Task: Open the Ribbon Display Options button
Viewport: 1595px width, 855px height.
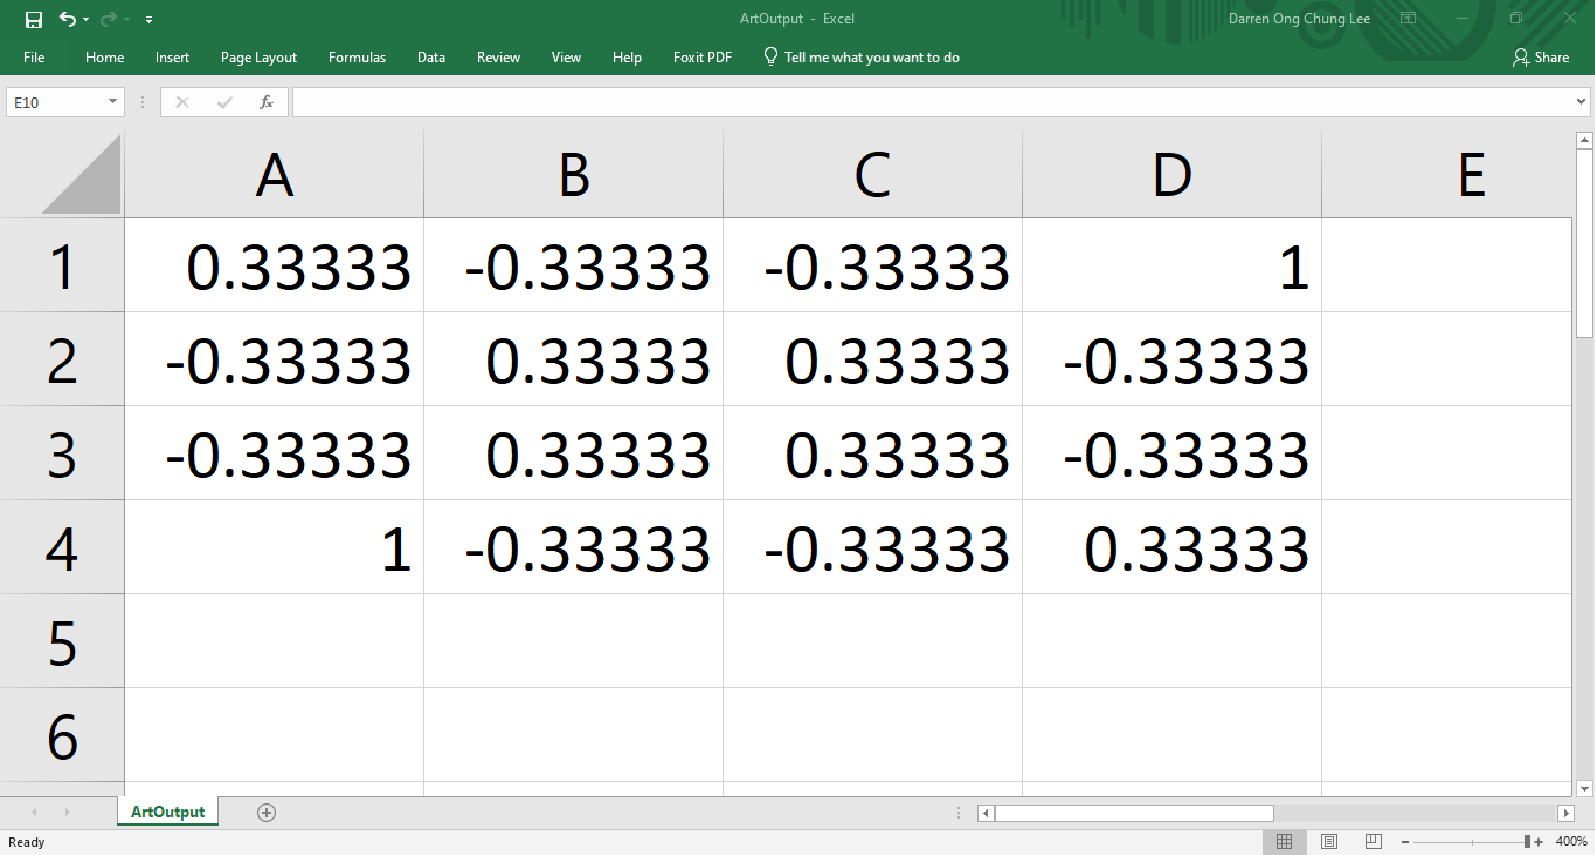Action: pos(1408,18)
